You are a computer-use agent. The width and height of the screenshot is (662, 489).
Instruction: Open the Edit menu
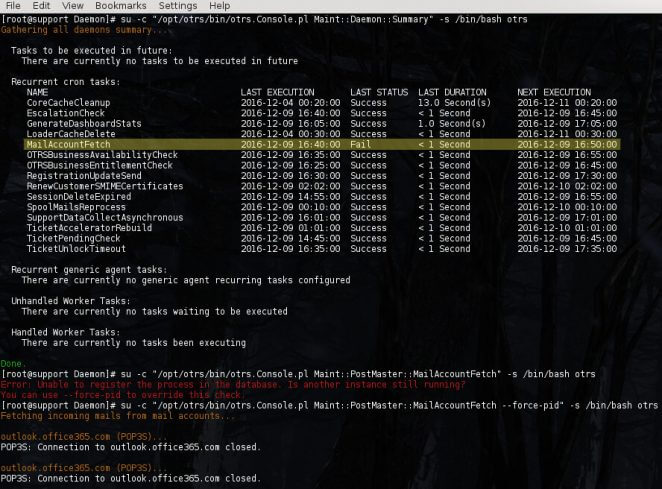point(41,6)
